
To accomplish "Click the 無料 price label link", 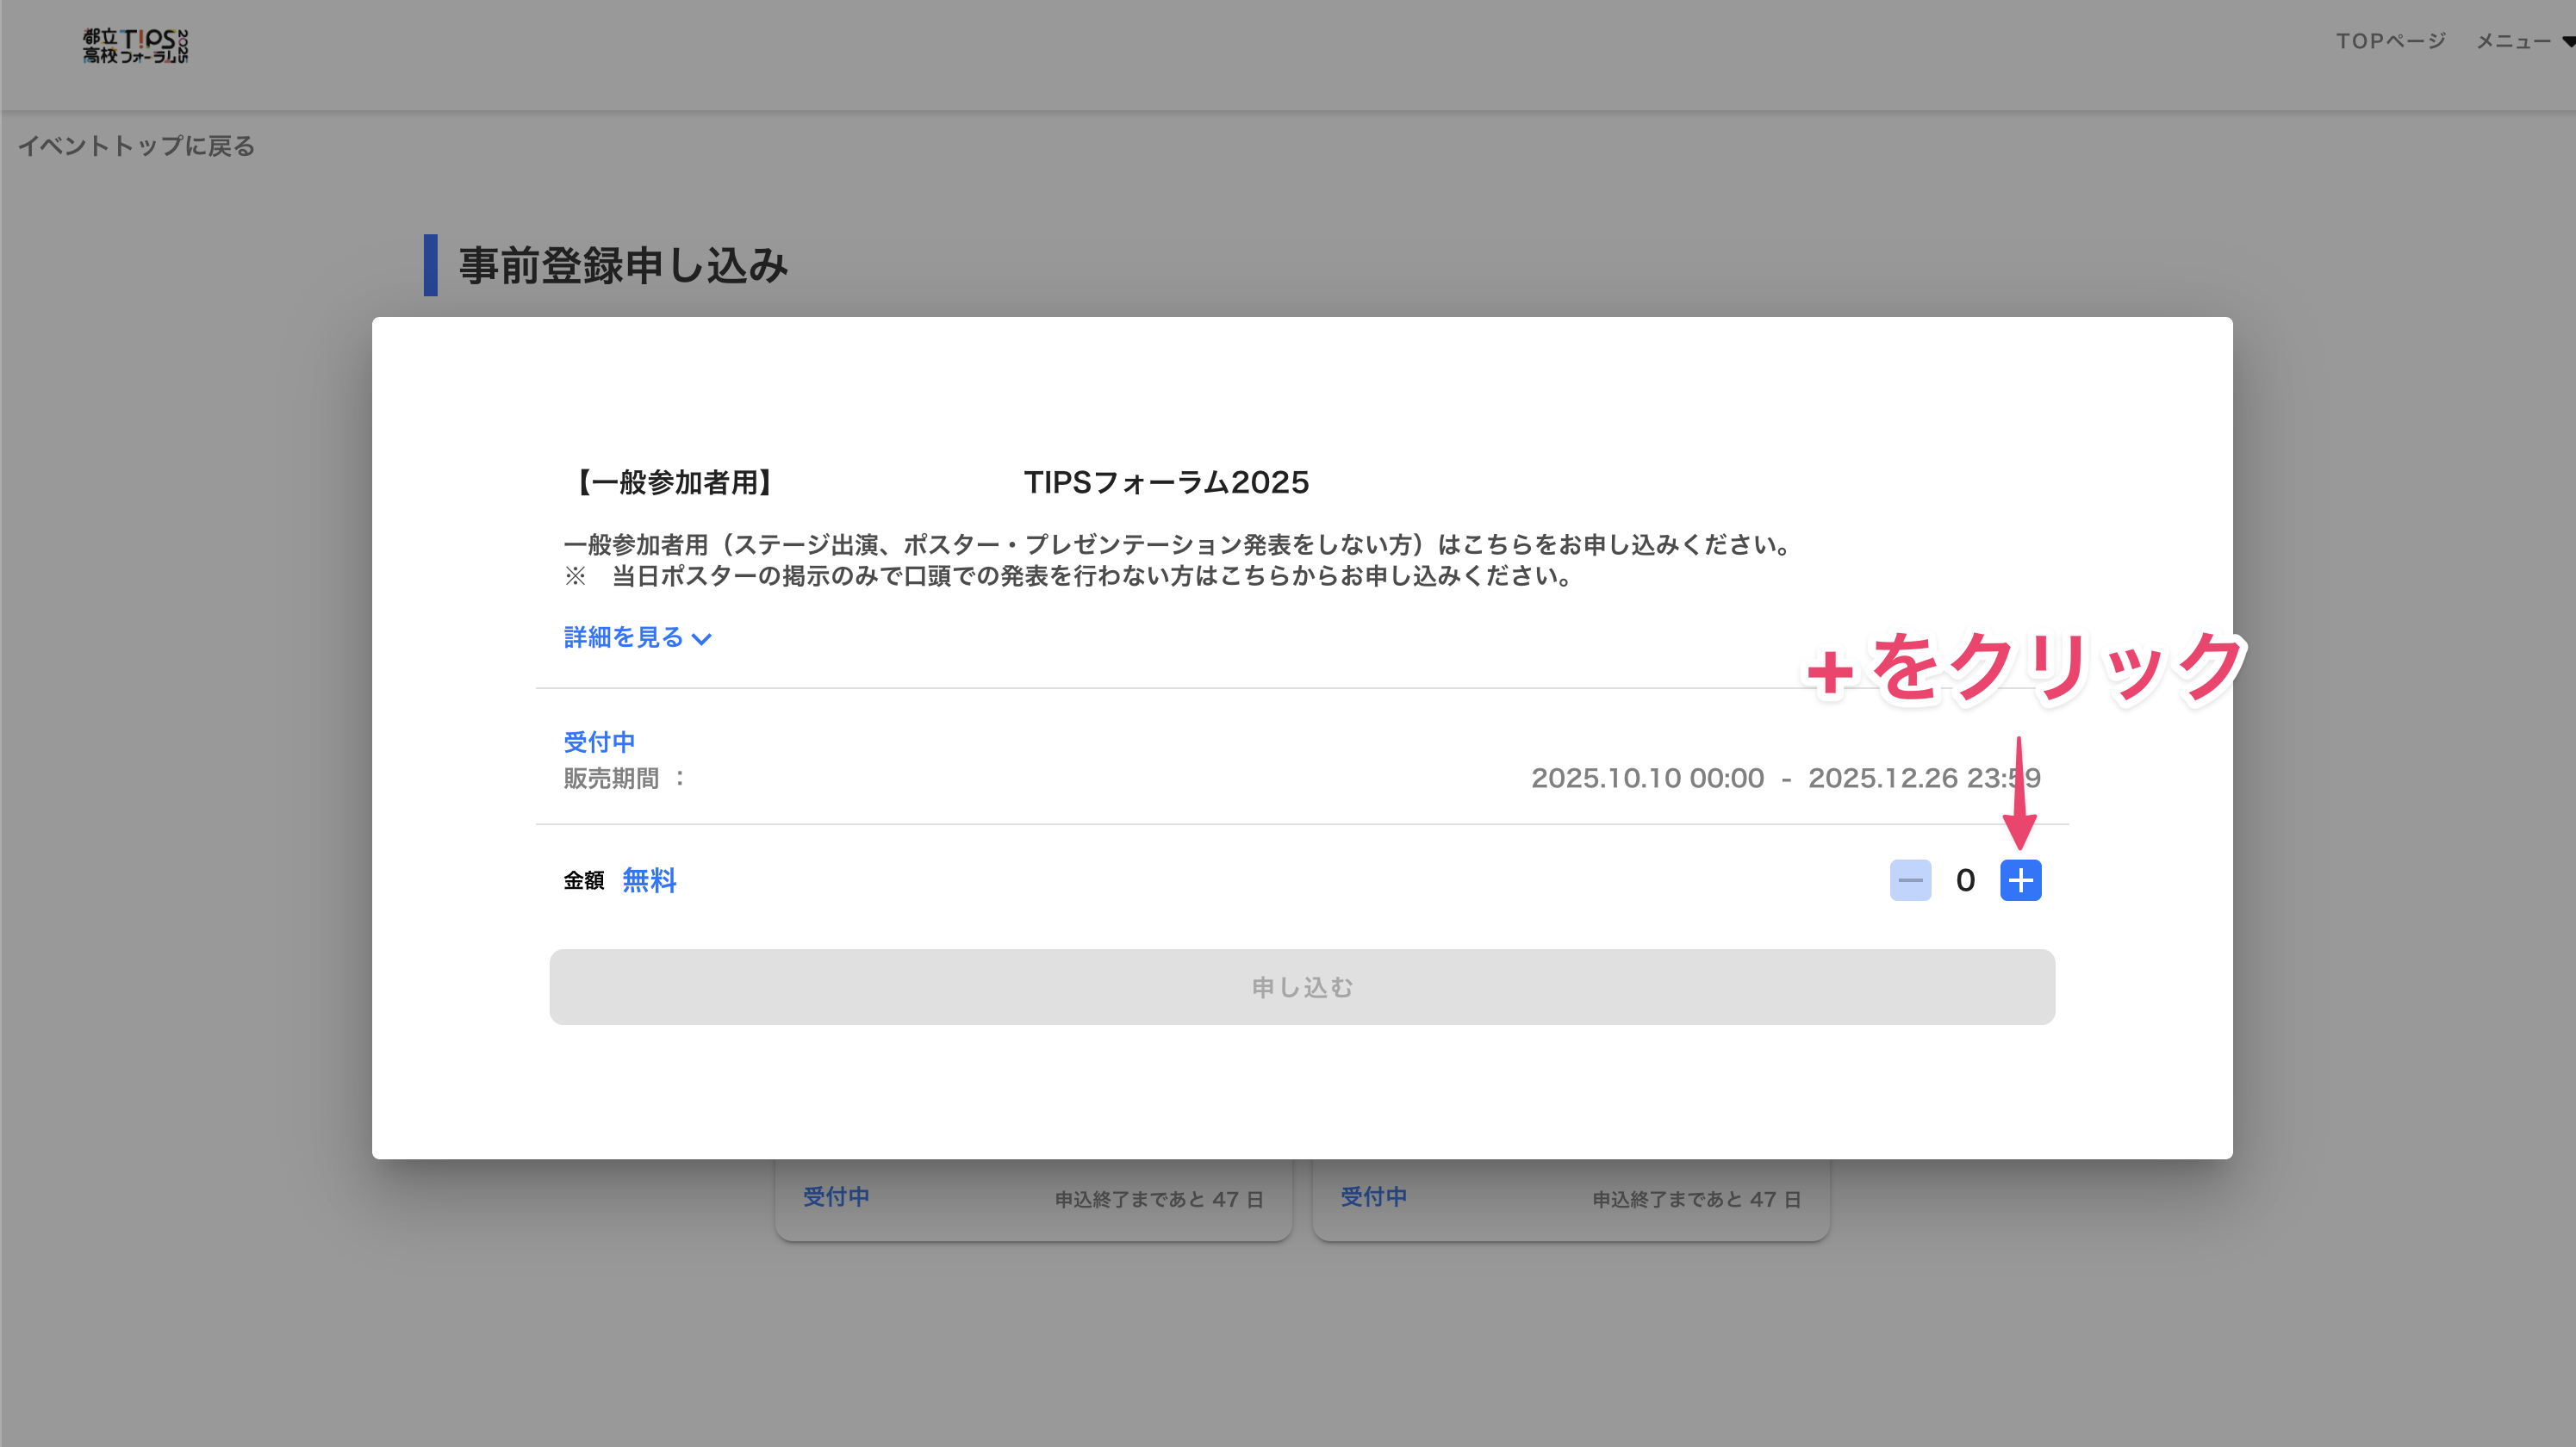I will point(649,880).
